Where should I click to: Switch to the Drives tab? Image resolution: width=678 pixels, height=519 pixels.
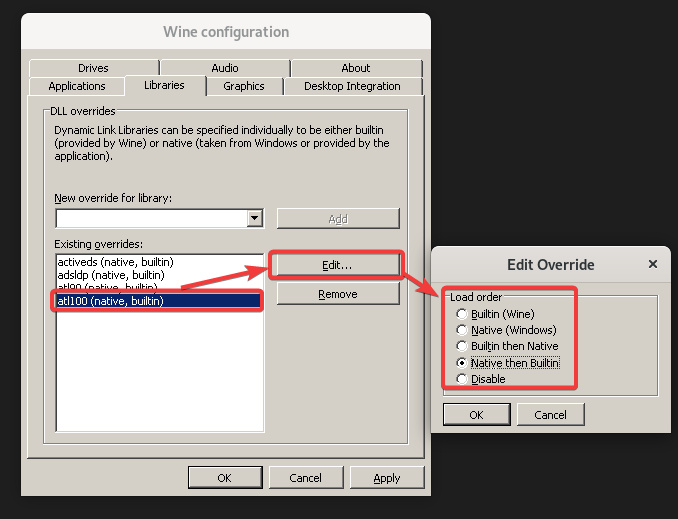93,68
